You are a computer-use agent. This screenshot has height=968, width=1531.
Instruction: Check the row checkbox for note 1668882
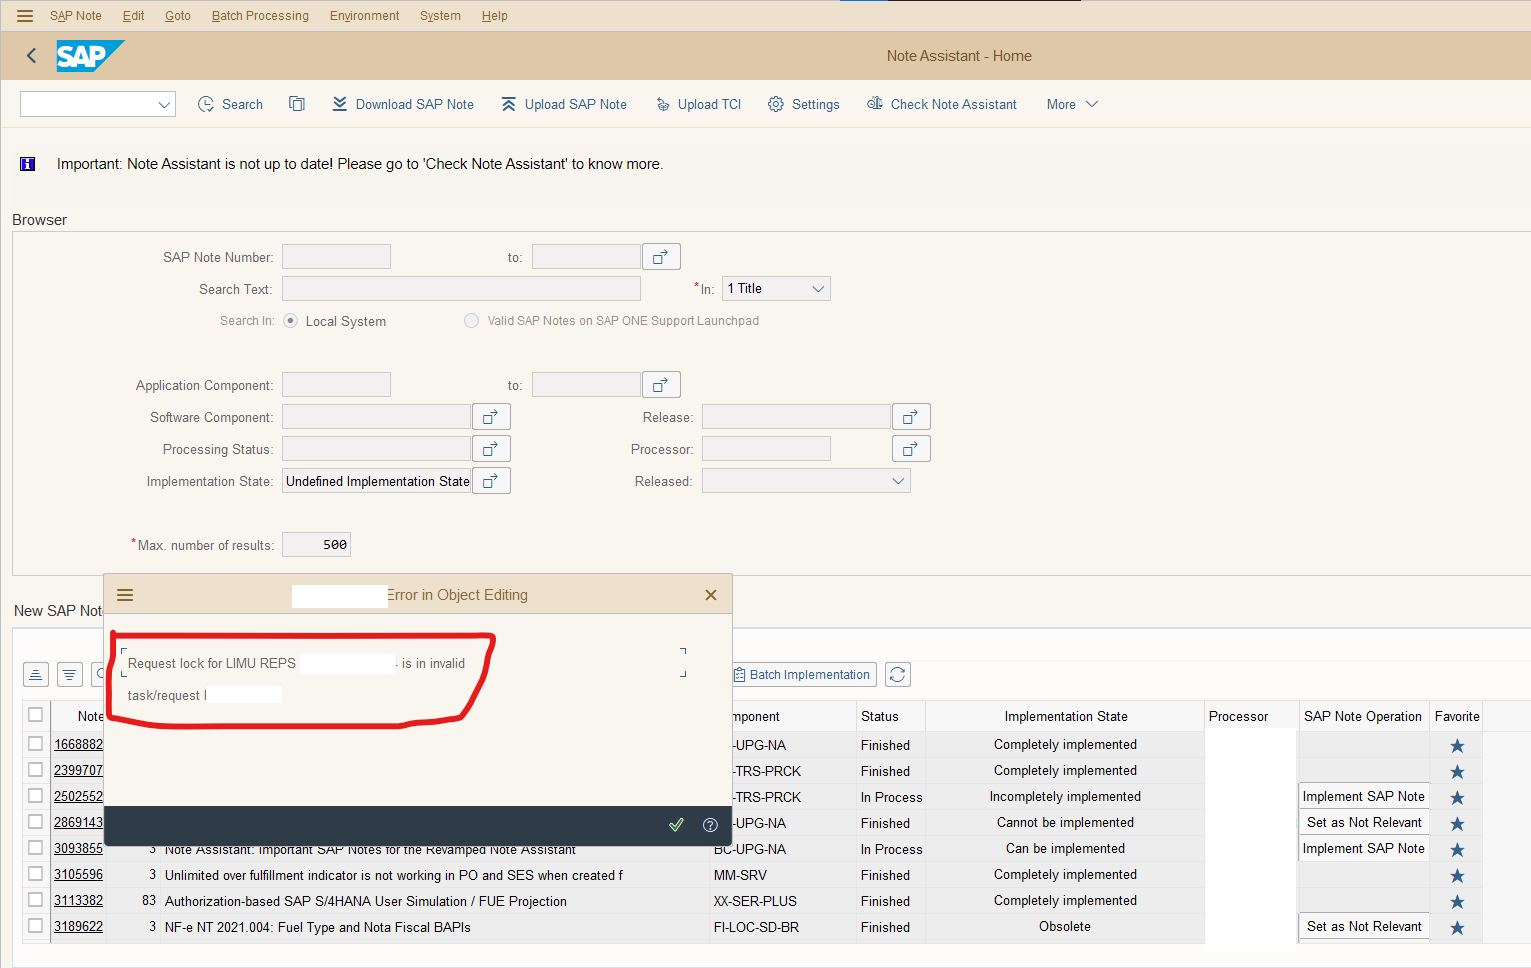coord(36,744)
